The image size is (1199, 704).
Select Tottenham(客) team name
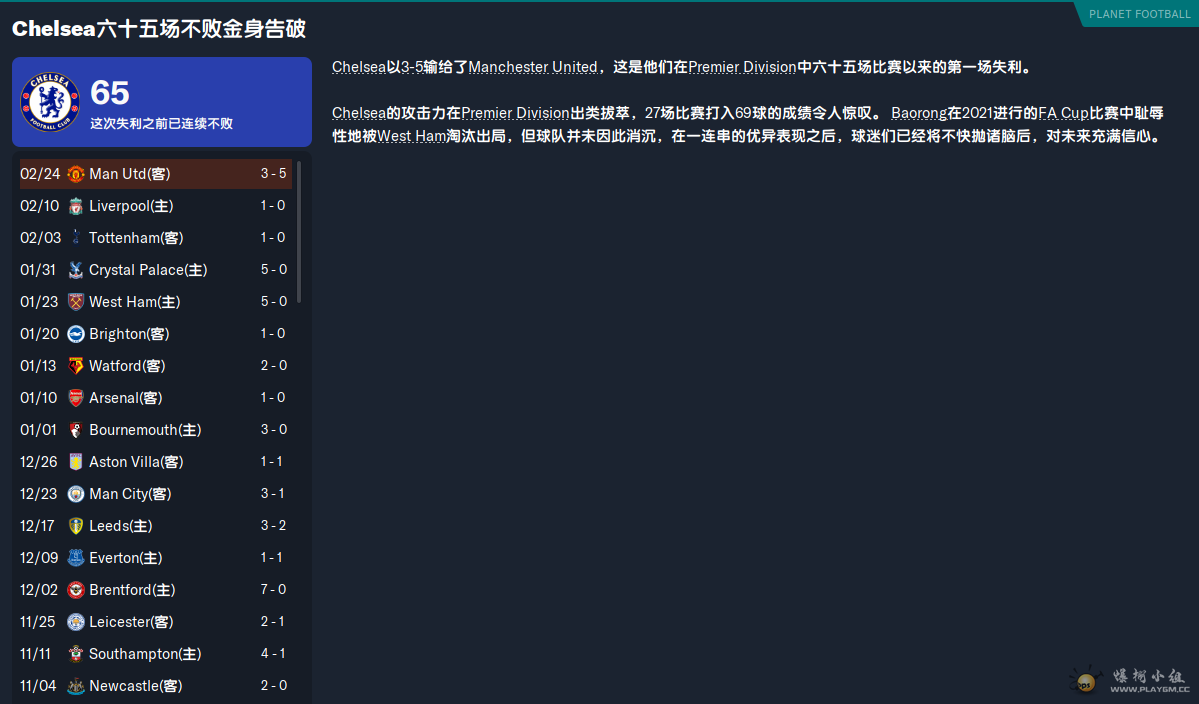(x=136, y=238)
